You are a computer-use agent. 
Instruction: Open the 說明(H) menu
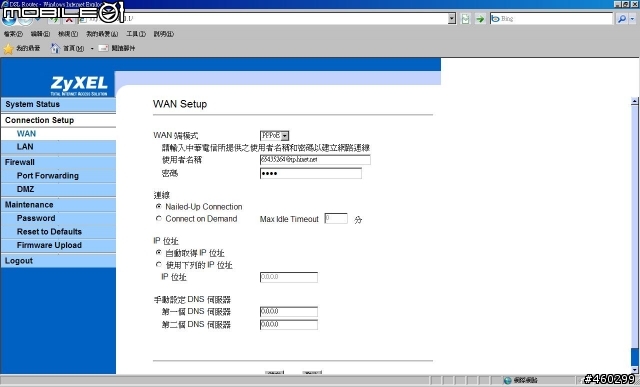point(164,34)
